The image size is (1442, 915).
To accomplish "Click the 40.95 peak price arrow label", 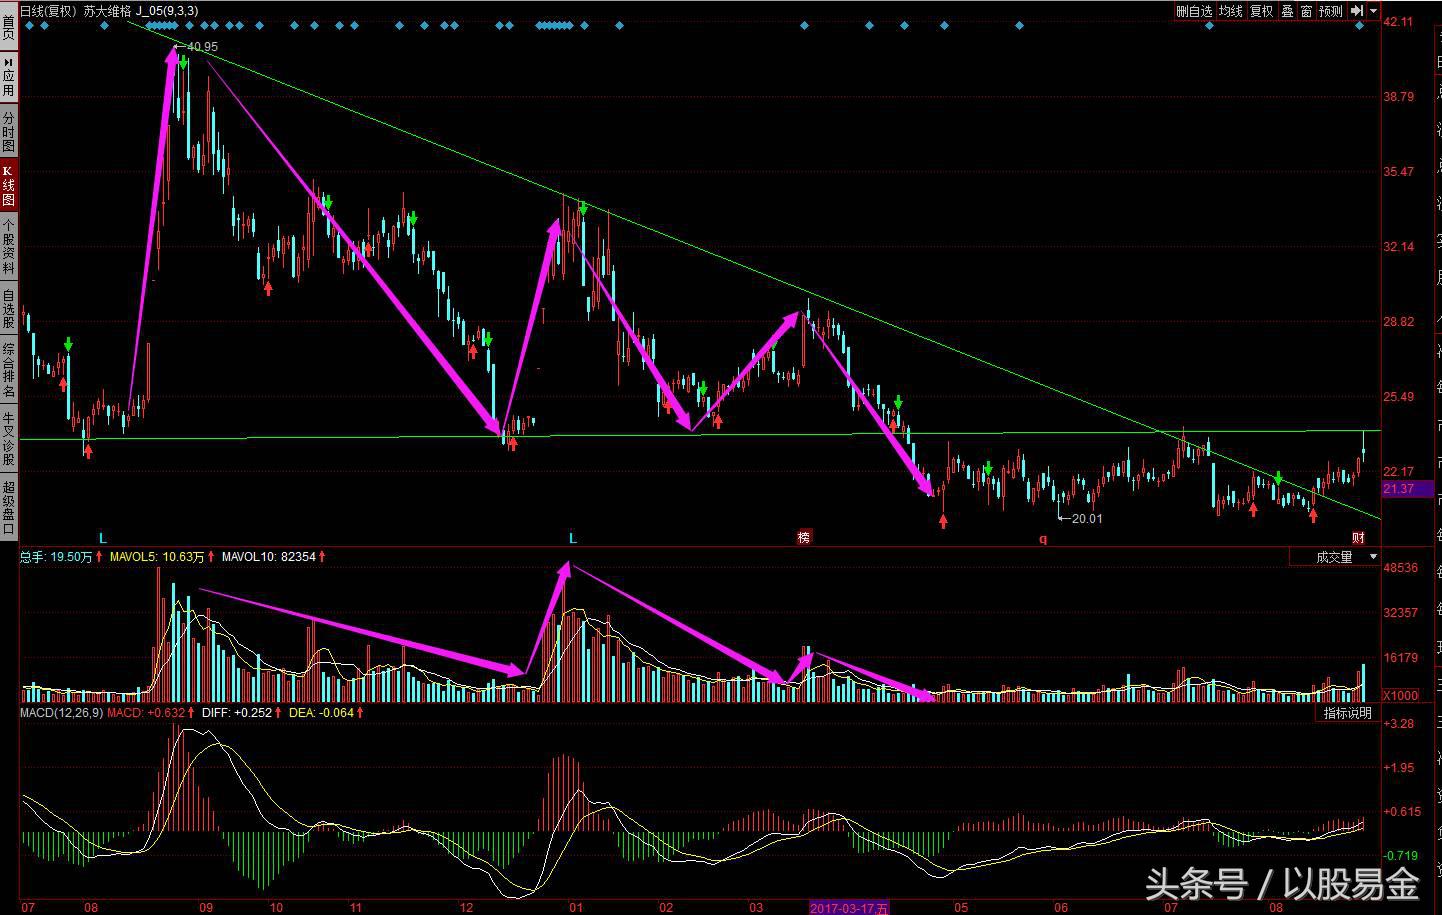I will [195, 47].
